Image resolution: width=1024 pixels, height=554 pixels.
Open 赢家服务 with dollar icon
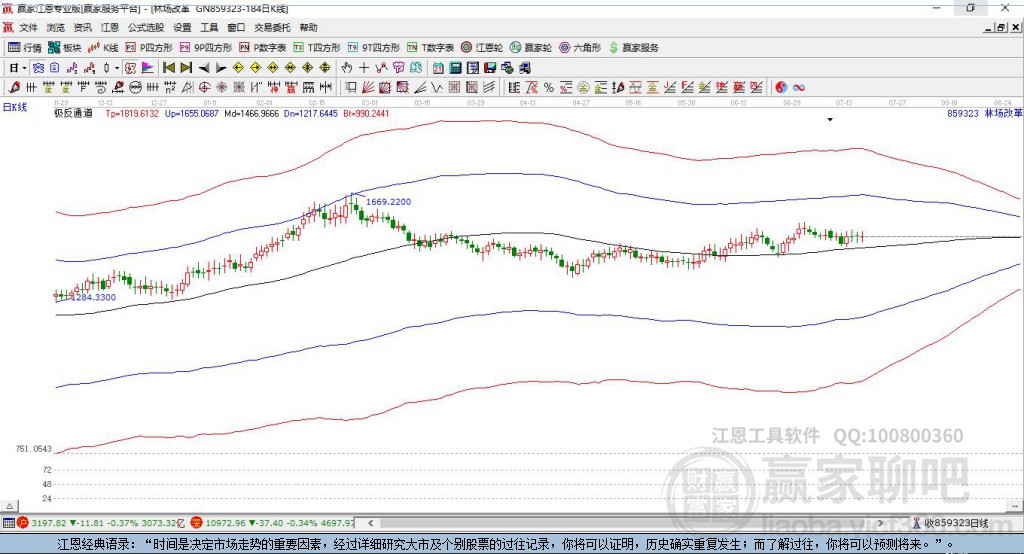tap(634, 48)
